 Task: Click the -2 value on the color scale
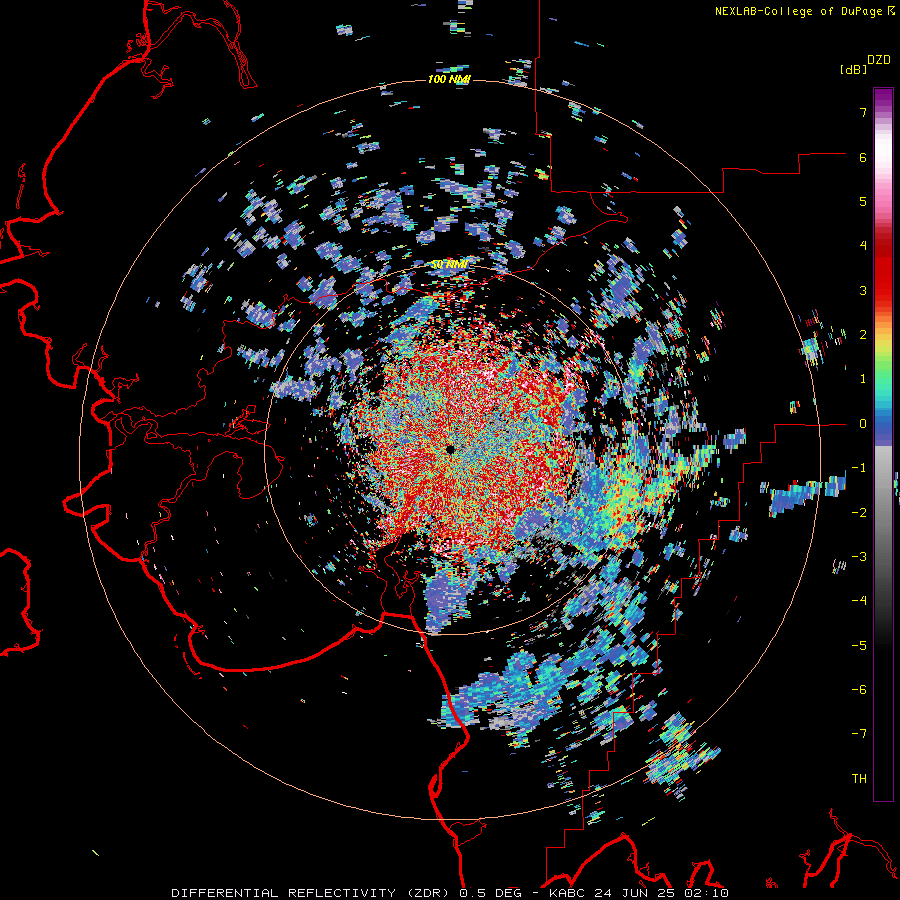click(x=859, y=513)
